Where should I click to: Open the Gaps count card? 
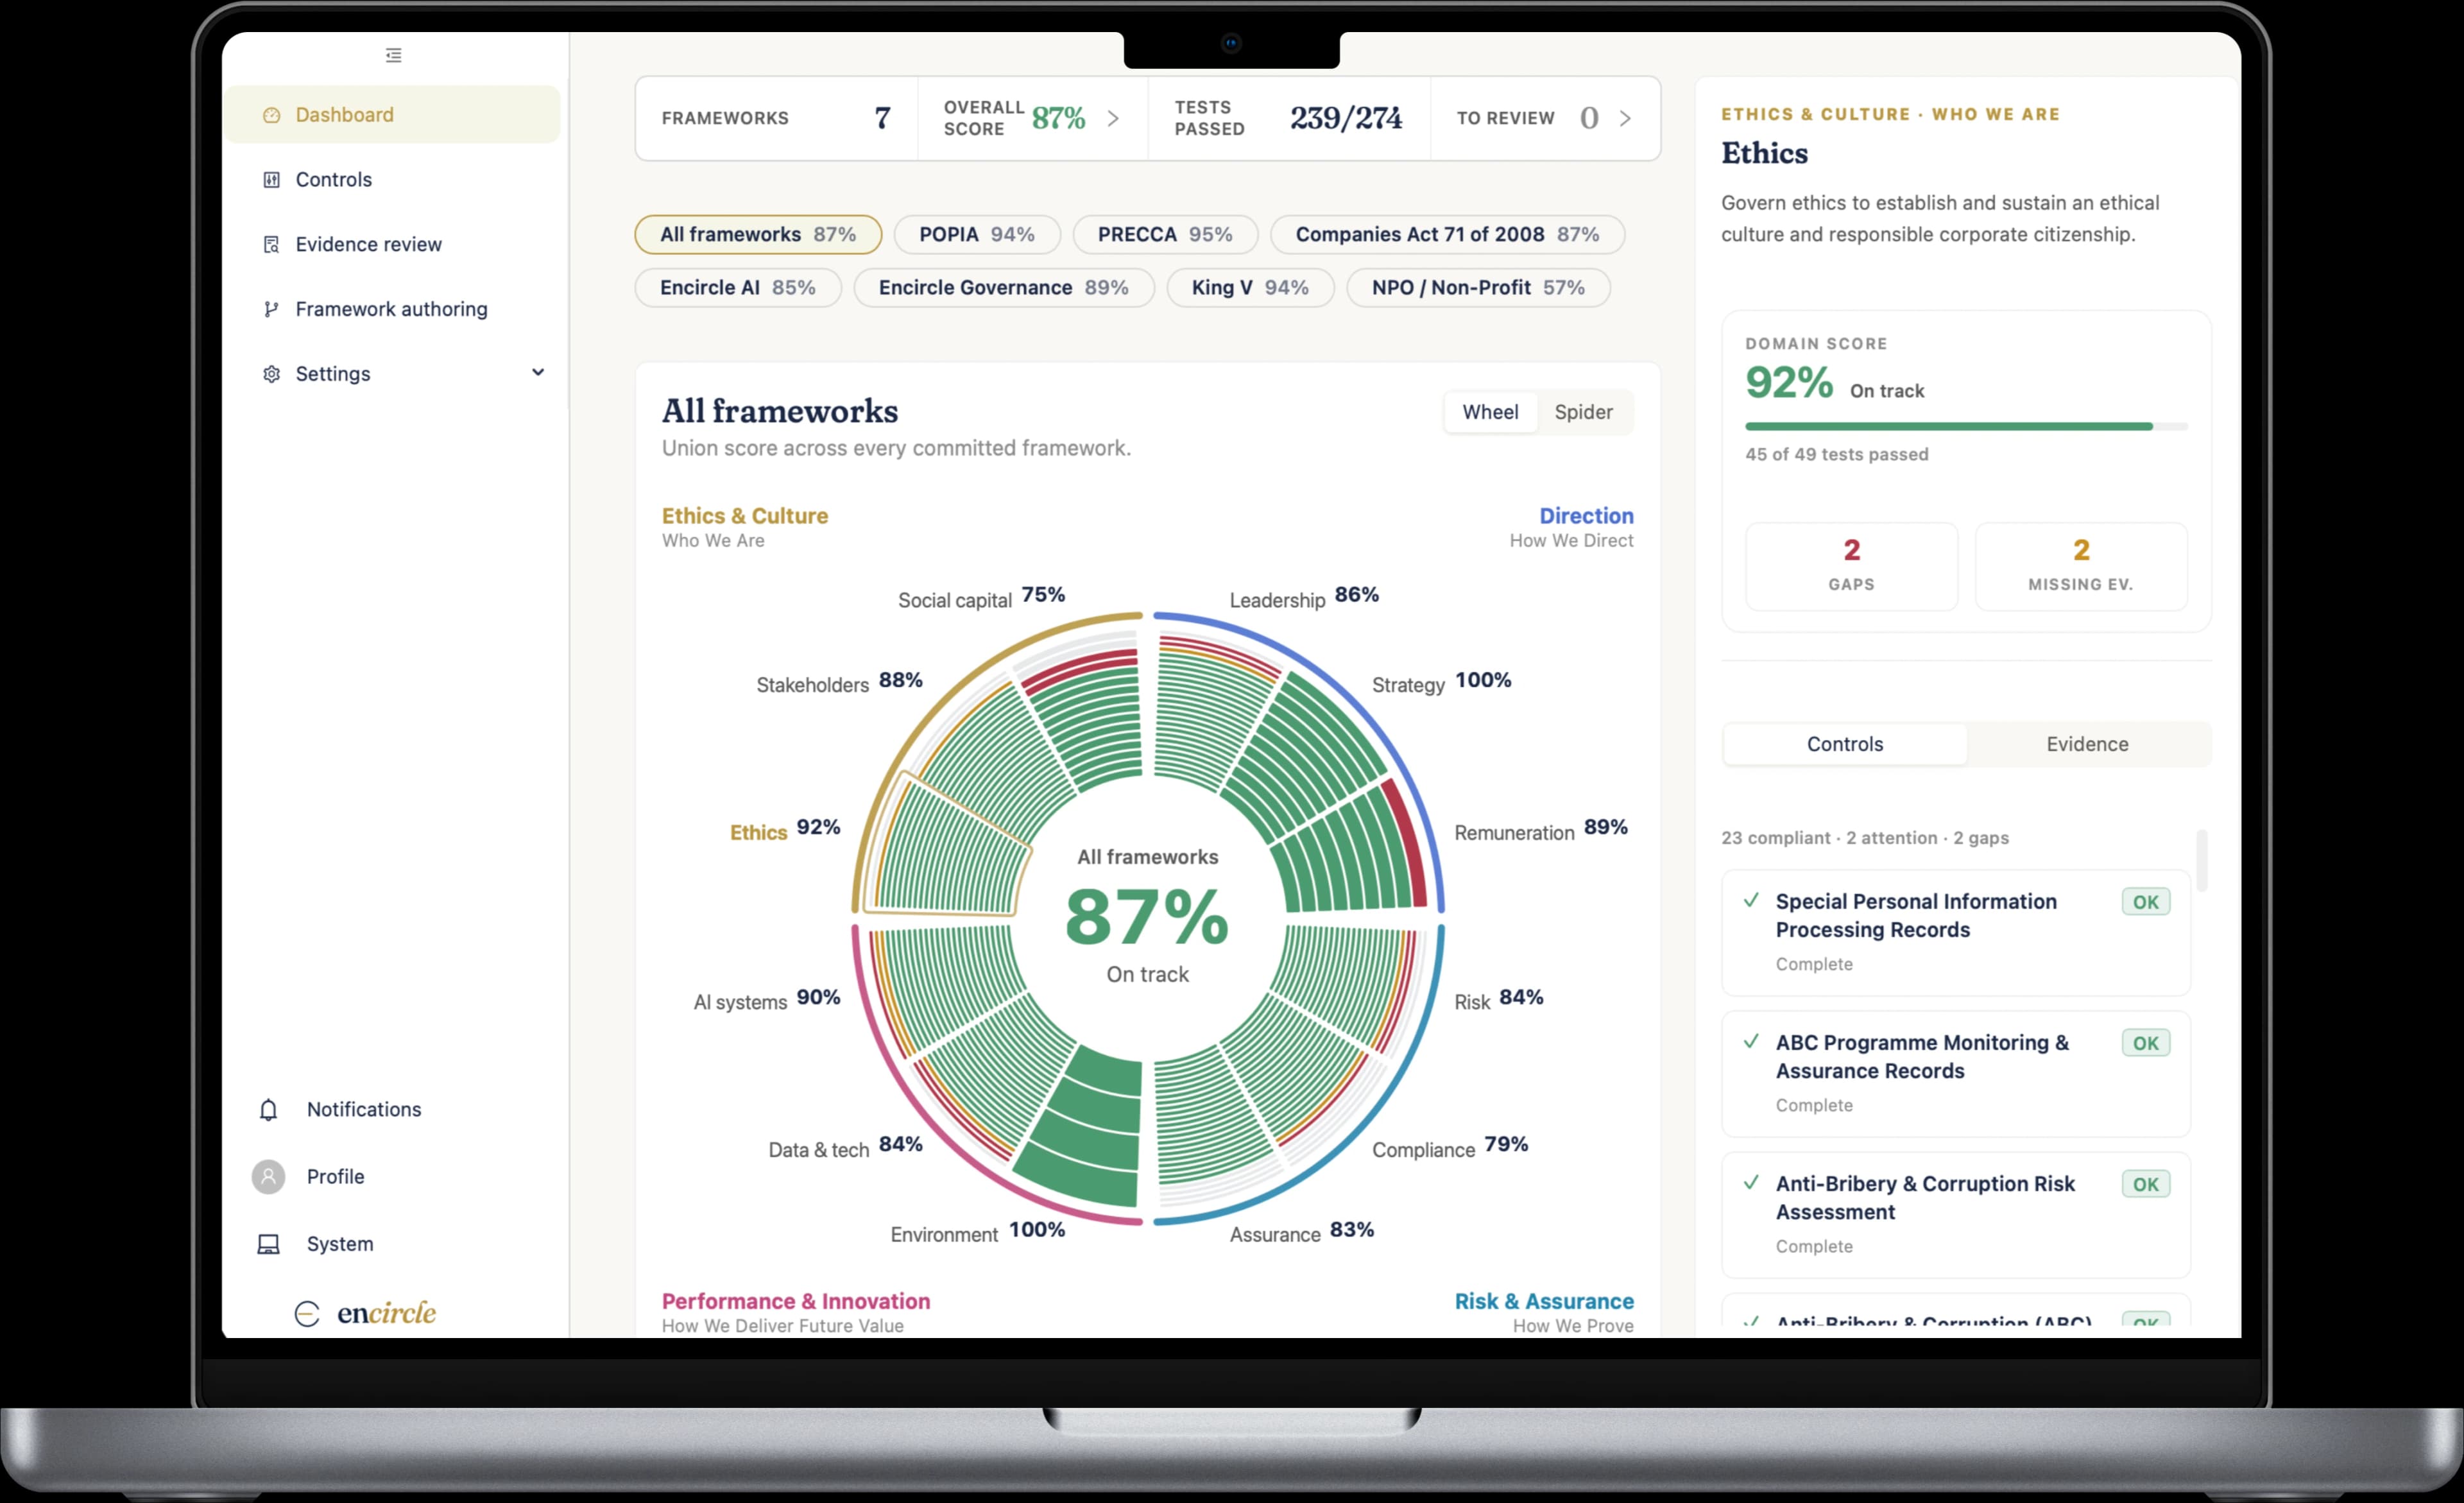click(x=1851, y=566)
